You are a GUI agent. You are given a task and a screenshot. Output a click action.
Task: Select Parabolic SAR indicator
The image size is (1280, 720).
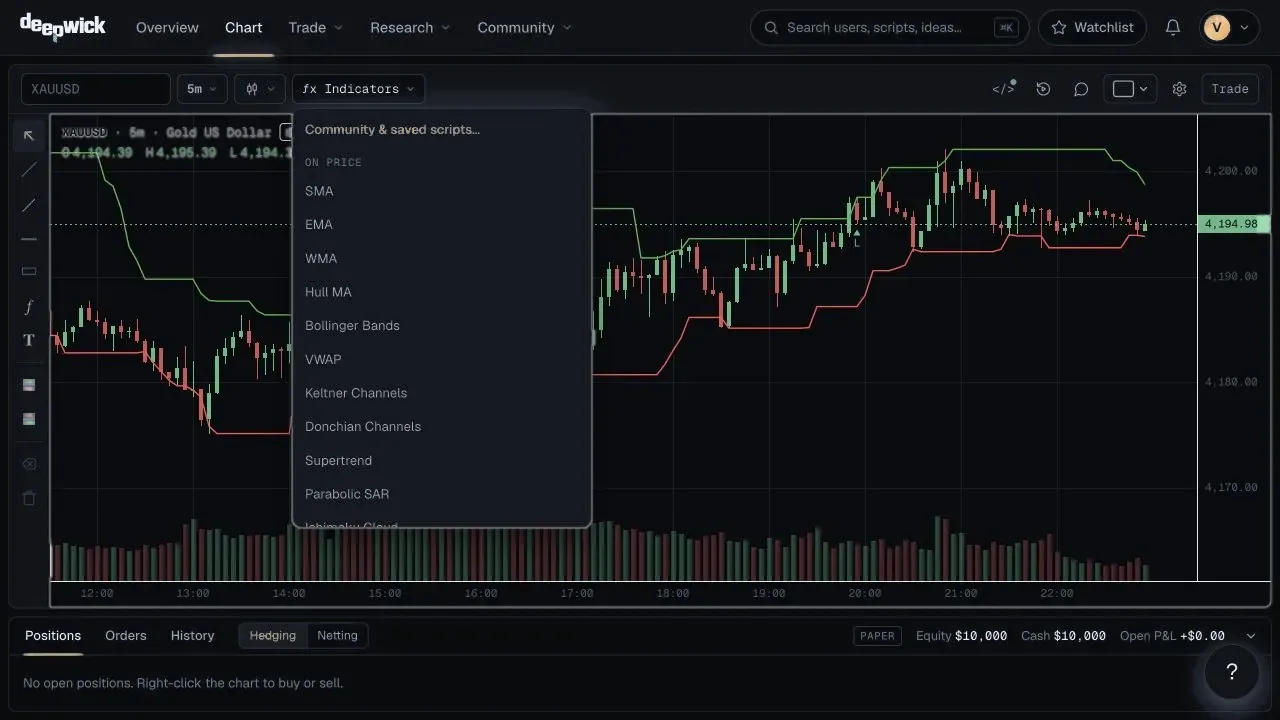pos(441,494)
